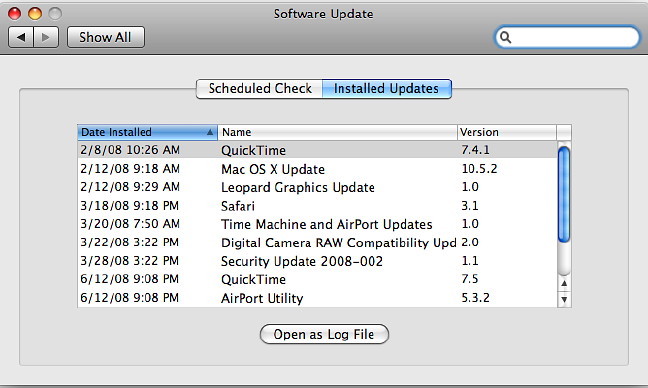This screenshot has width=648, height=388.
Task: Click the scrollbar up arrow
Action: pyautogui.click(x=564, y=283)
